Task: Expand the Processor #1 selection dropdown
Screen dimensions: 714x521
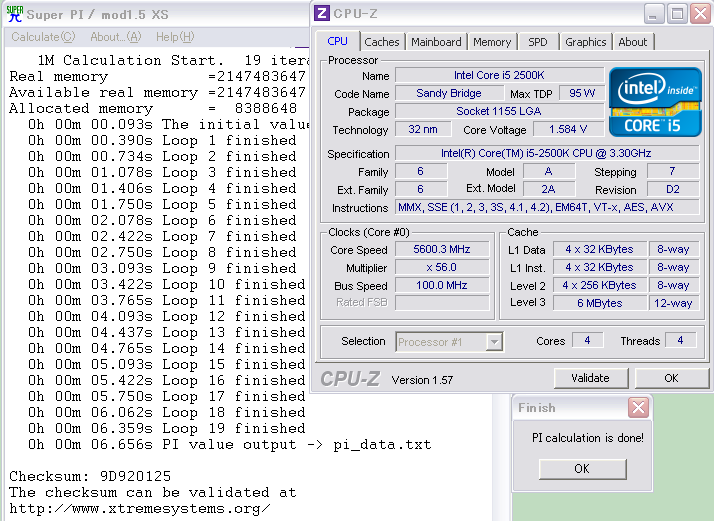Action: coord(494,342)
